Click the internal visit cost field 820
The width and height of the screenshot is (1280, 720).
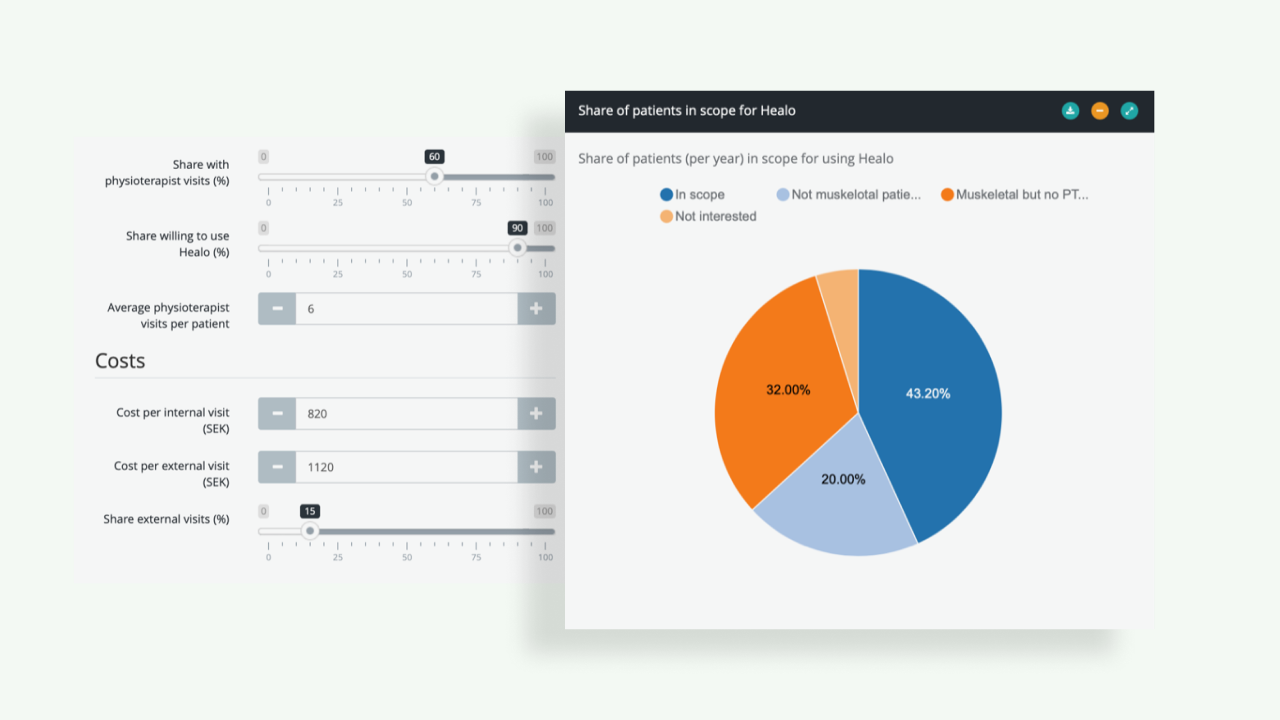click(x=407, y=413)
